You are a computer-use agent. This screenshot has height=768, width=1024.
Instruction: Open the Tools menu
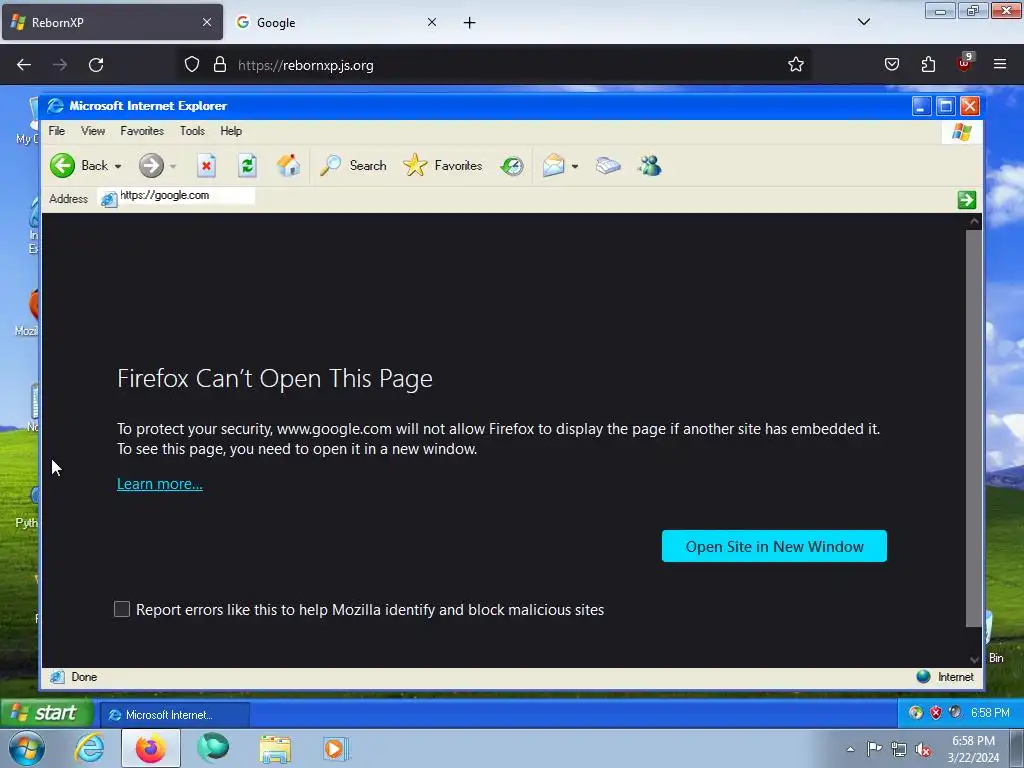click(192, 131)
